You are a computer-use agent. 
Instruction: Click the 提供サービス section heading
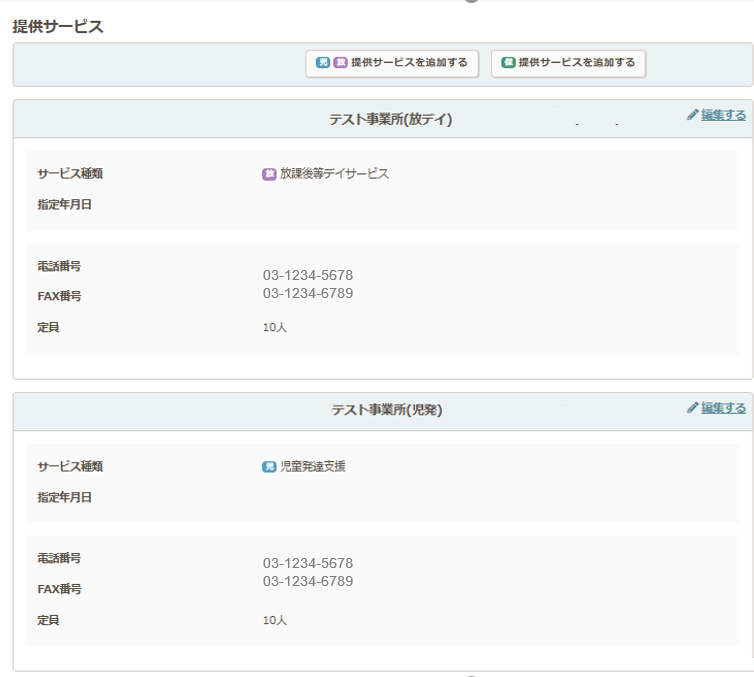pos(58,27)
